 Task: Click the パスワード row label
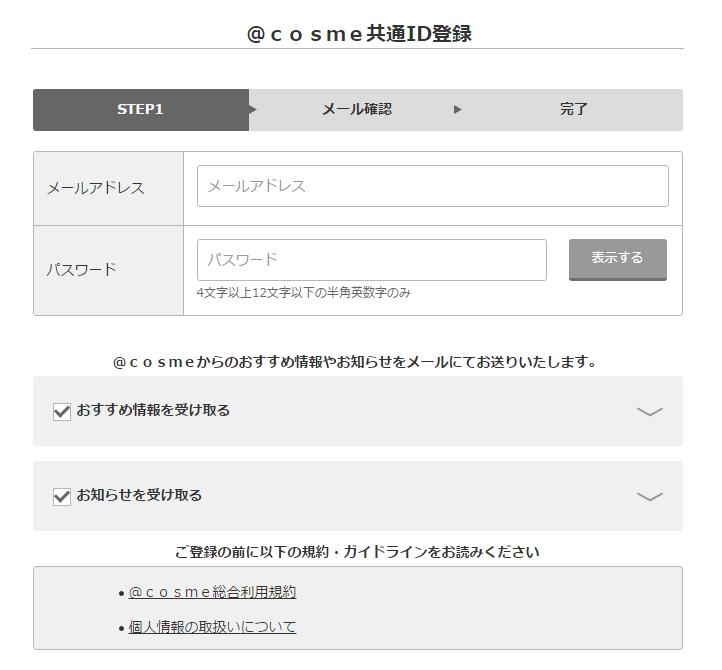click(81, 270)
